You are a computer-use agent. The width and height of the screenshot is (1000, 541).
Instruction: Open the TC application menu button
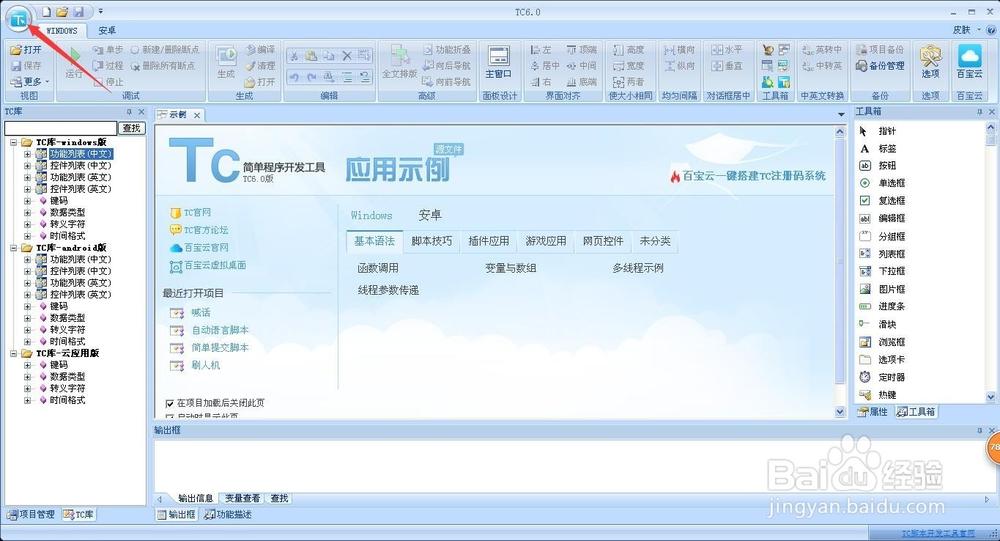coord(18,19)
